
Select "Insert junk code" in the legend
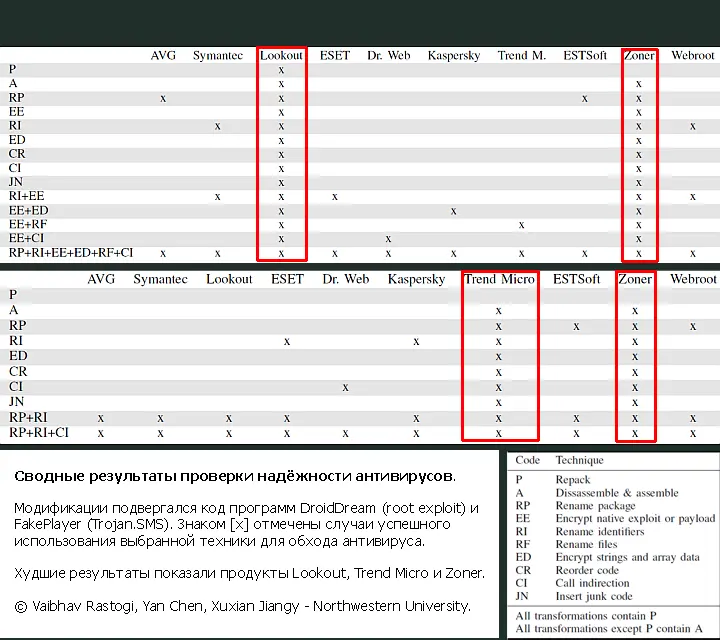click(x=594, y=596)
